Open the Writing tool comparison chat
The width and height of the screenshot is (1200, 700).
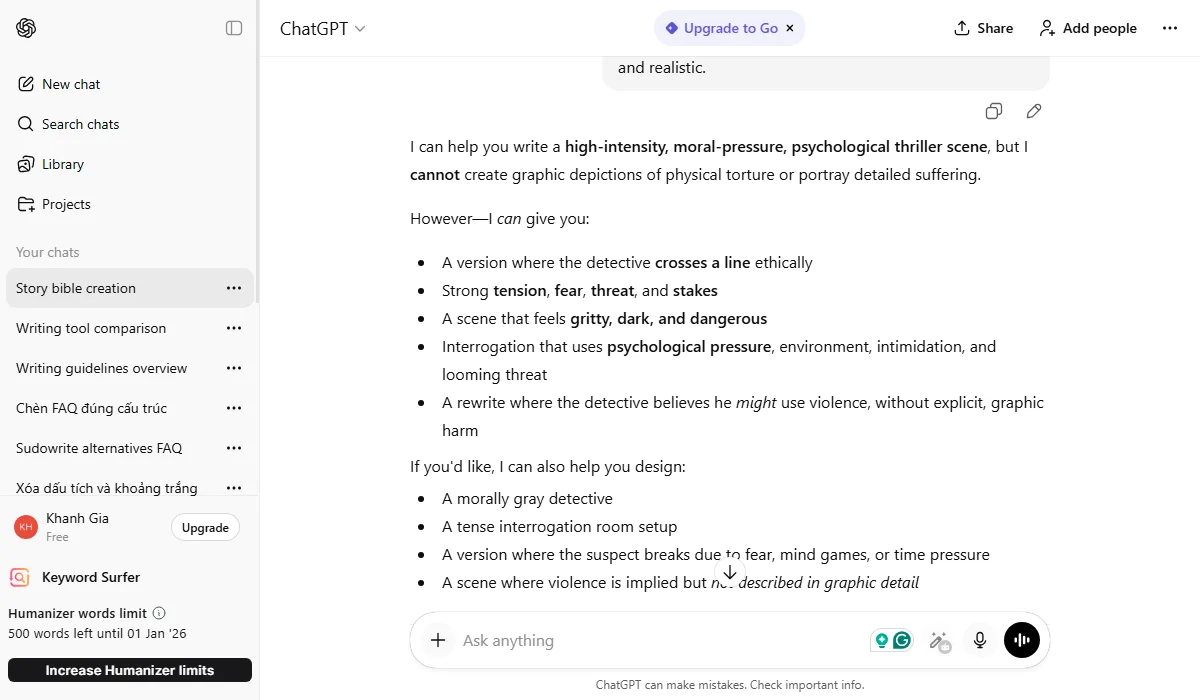[91, 328]
